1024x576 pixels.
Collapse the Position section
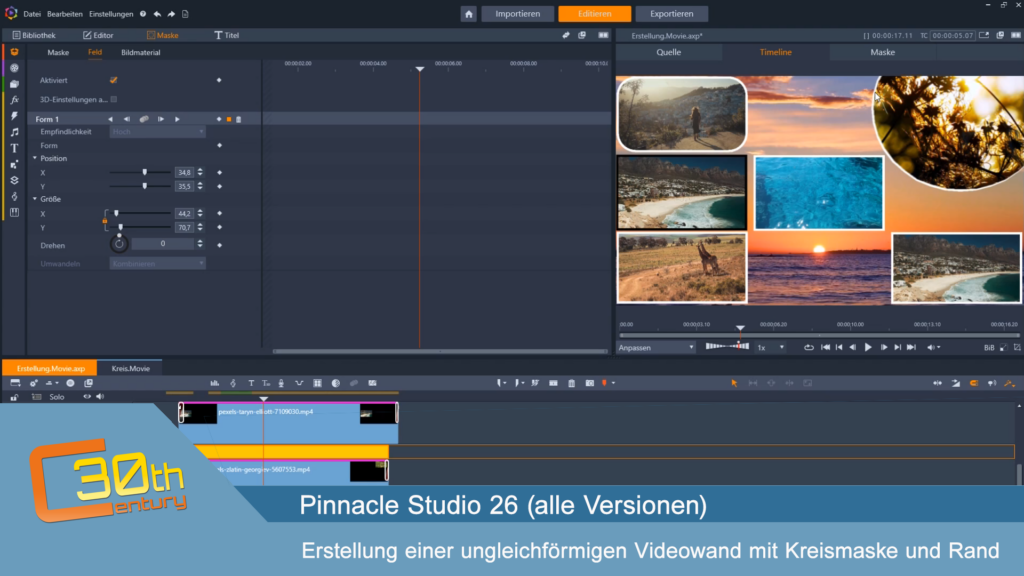point(35,158)
